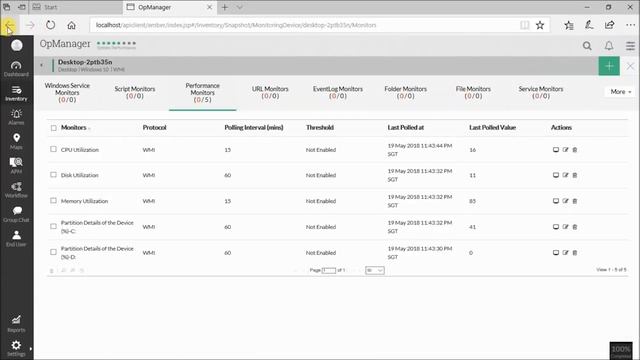Open the CPU Utilization monitor link
Screen dimensions: 640x360
pos(80,150)
